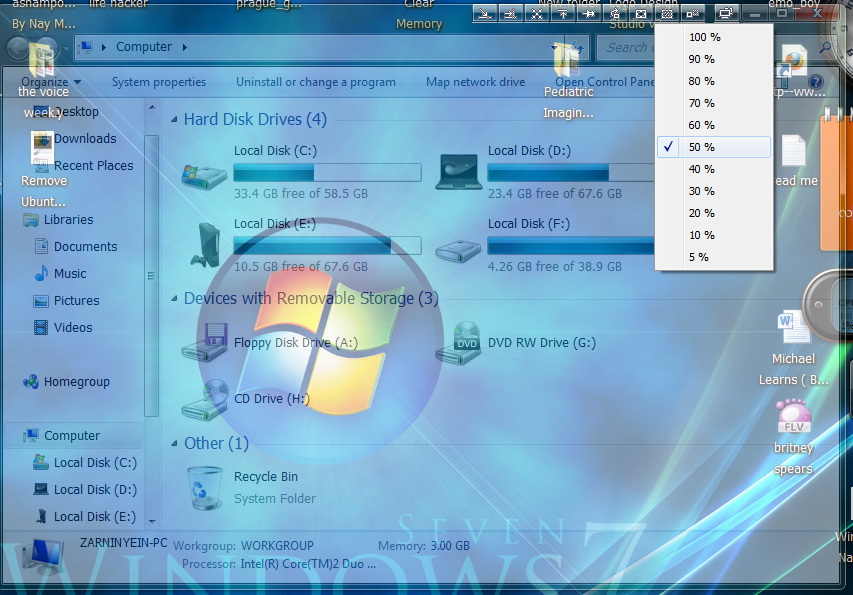853x595 pixels.
Task: Click Map network drive
Action: point(475,82)
